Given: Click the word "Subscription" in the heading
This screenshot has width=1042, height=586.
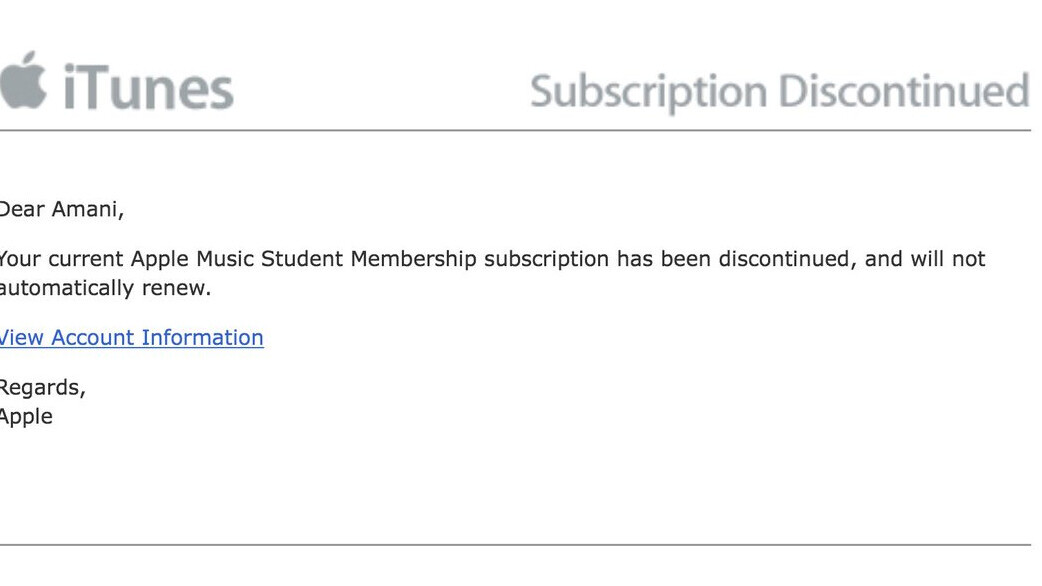Looking at the screenshot, I should pos(649,93).
